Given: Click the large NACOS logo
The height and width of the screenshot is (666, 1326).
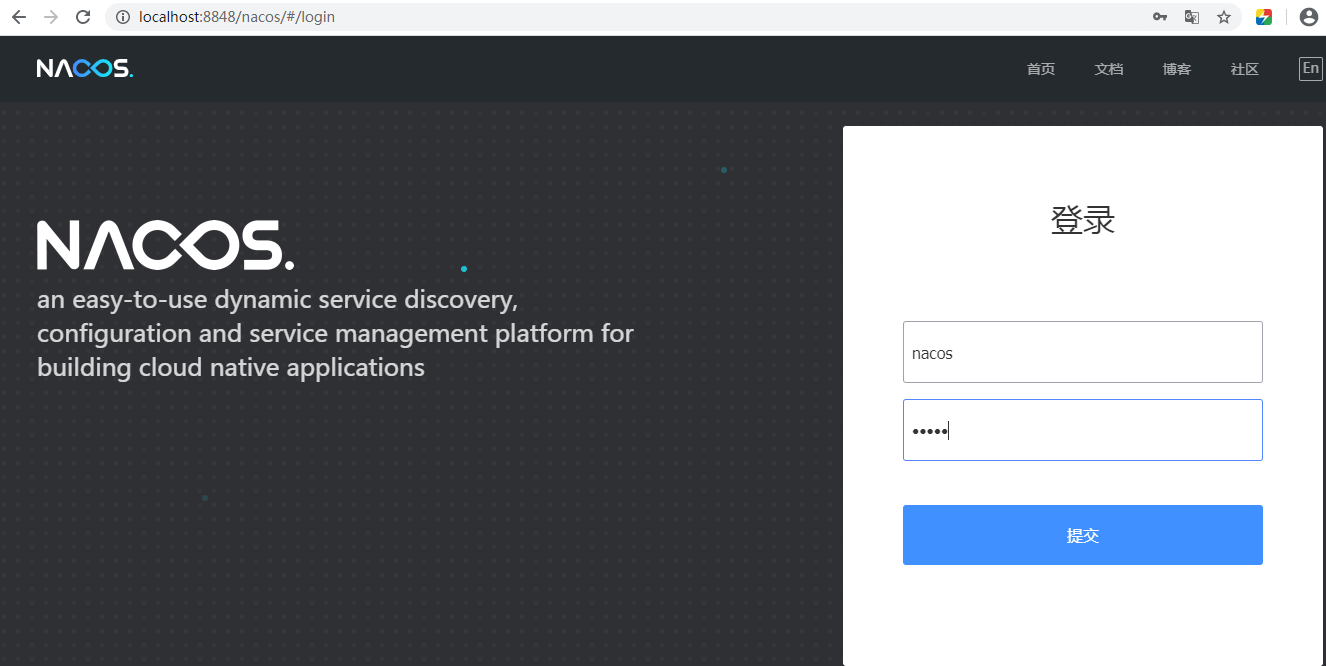Looking at the screenshot, I should point(166,245).
